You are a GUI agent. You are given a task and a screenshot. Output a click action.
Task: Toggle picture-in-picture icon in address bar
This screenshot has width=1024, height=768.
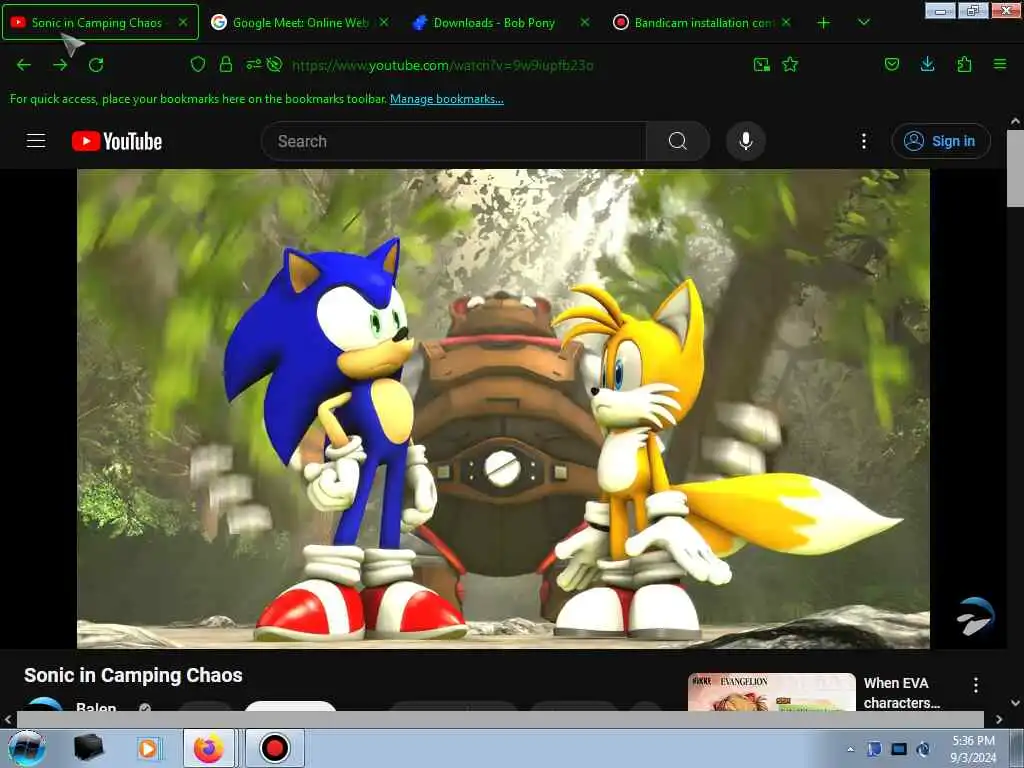[x=761, y=64]
